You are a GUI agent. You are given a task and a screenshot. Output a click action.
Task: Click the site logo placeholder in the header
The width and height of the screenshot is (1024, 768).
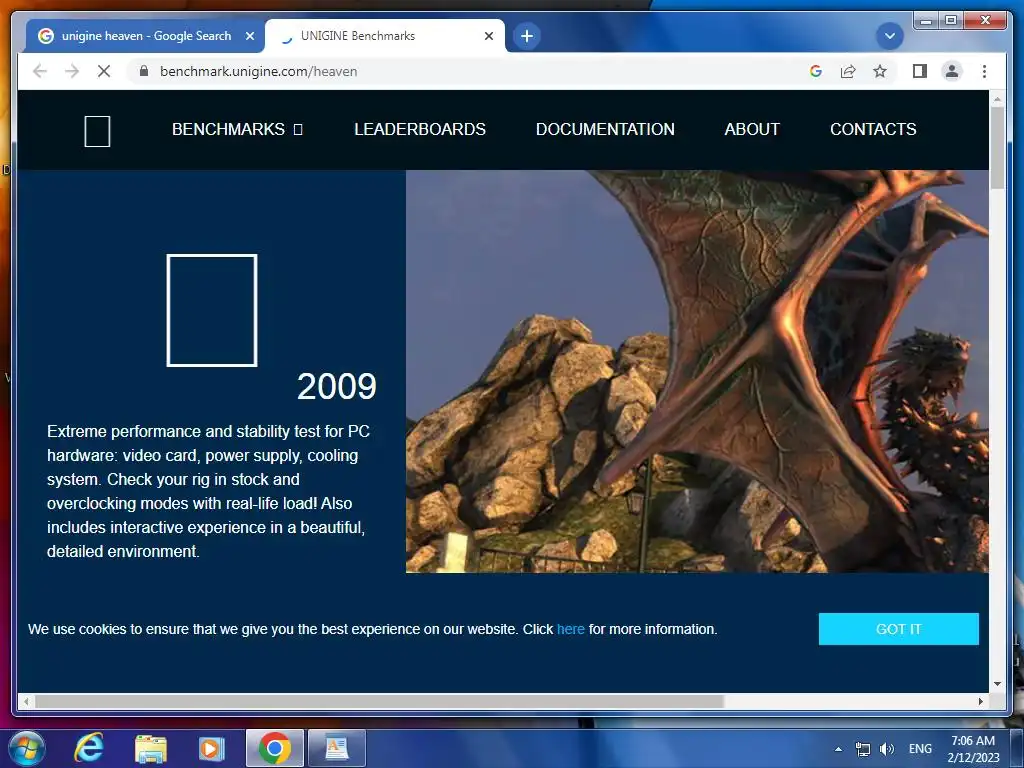click(x=97, y=131)
